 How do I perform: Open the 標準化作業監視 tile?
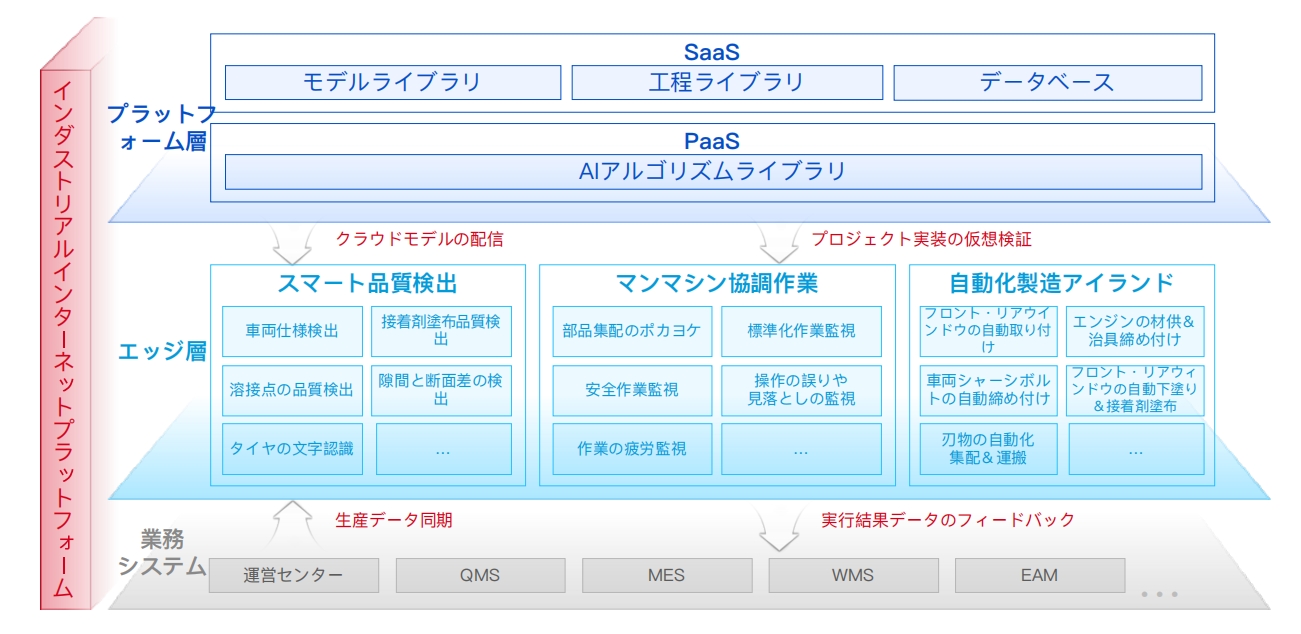coord(801,331)
